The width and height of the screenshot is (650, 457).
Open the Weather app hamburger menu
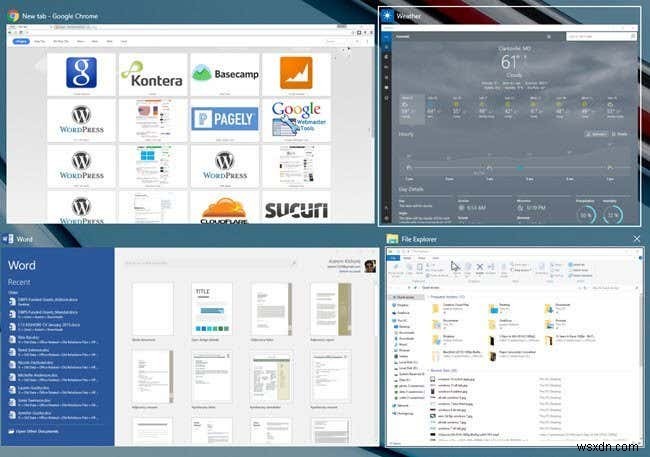pyautogui.click(x=386, y=36)
